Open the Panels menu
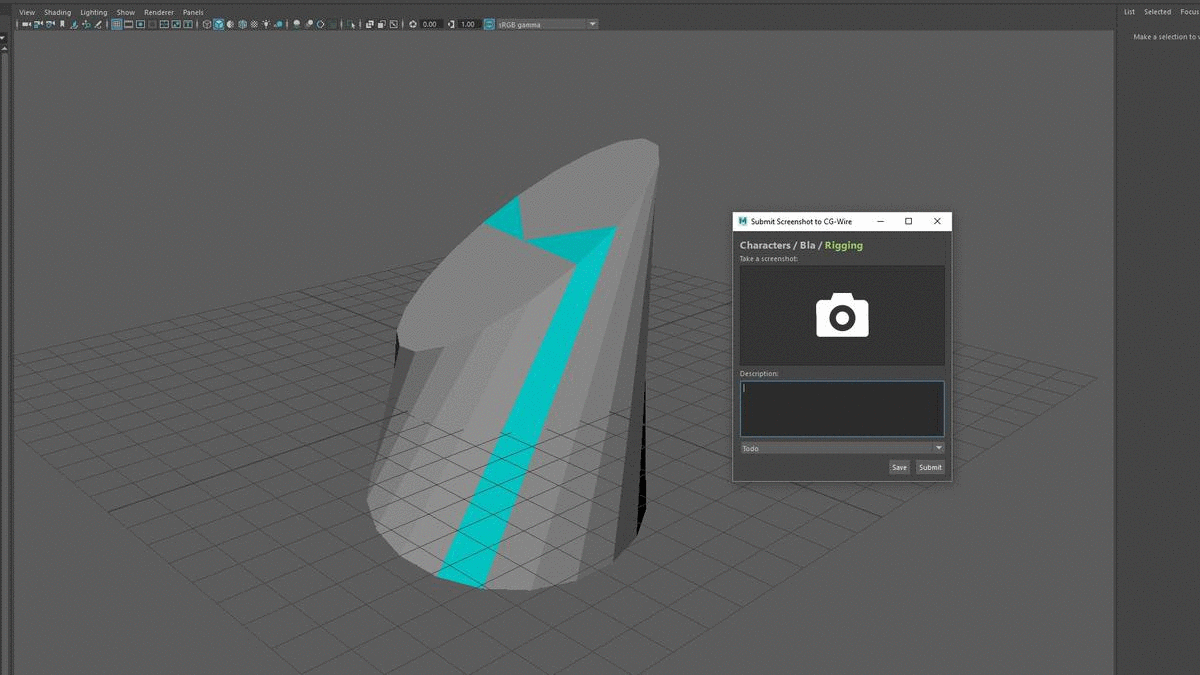 (192, 12)
